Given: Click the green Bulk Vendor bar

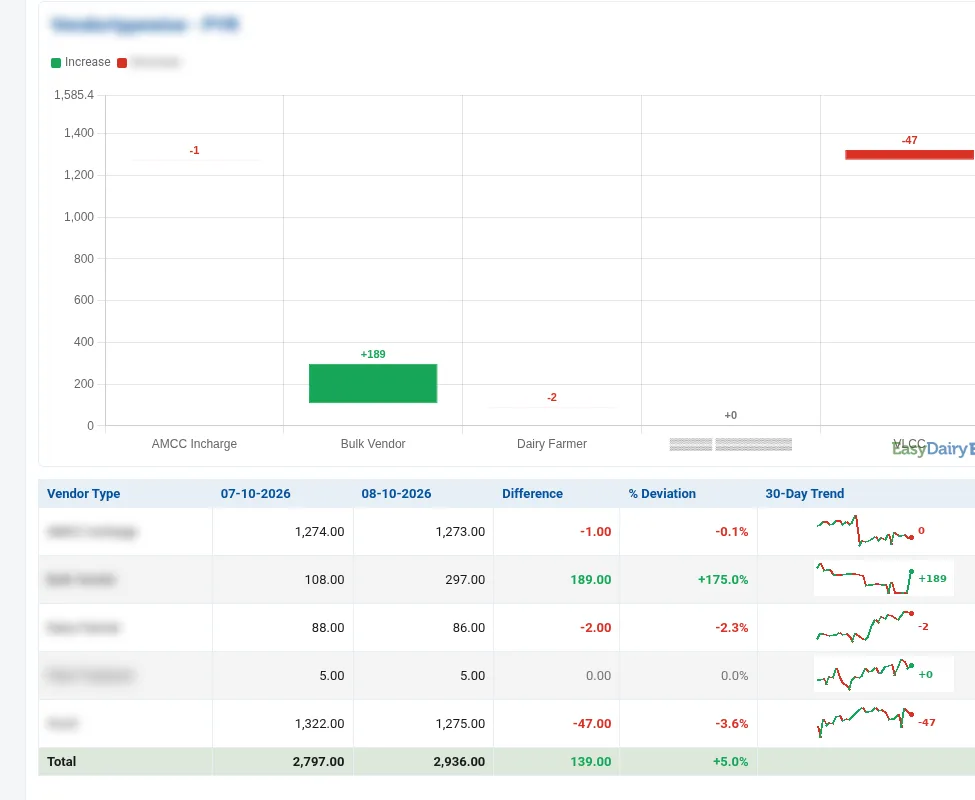Looking at the screenshot, I should pos(373,383).
